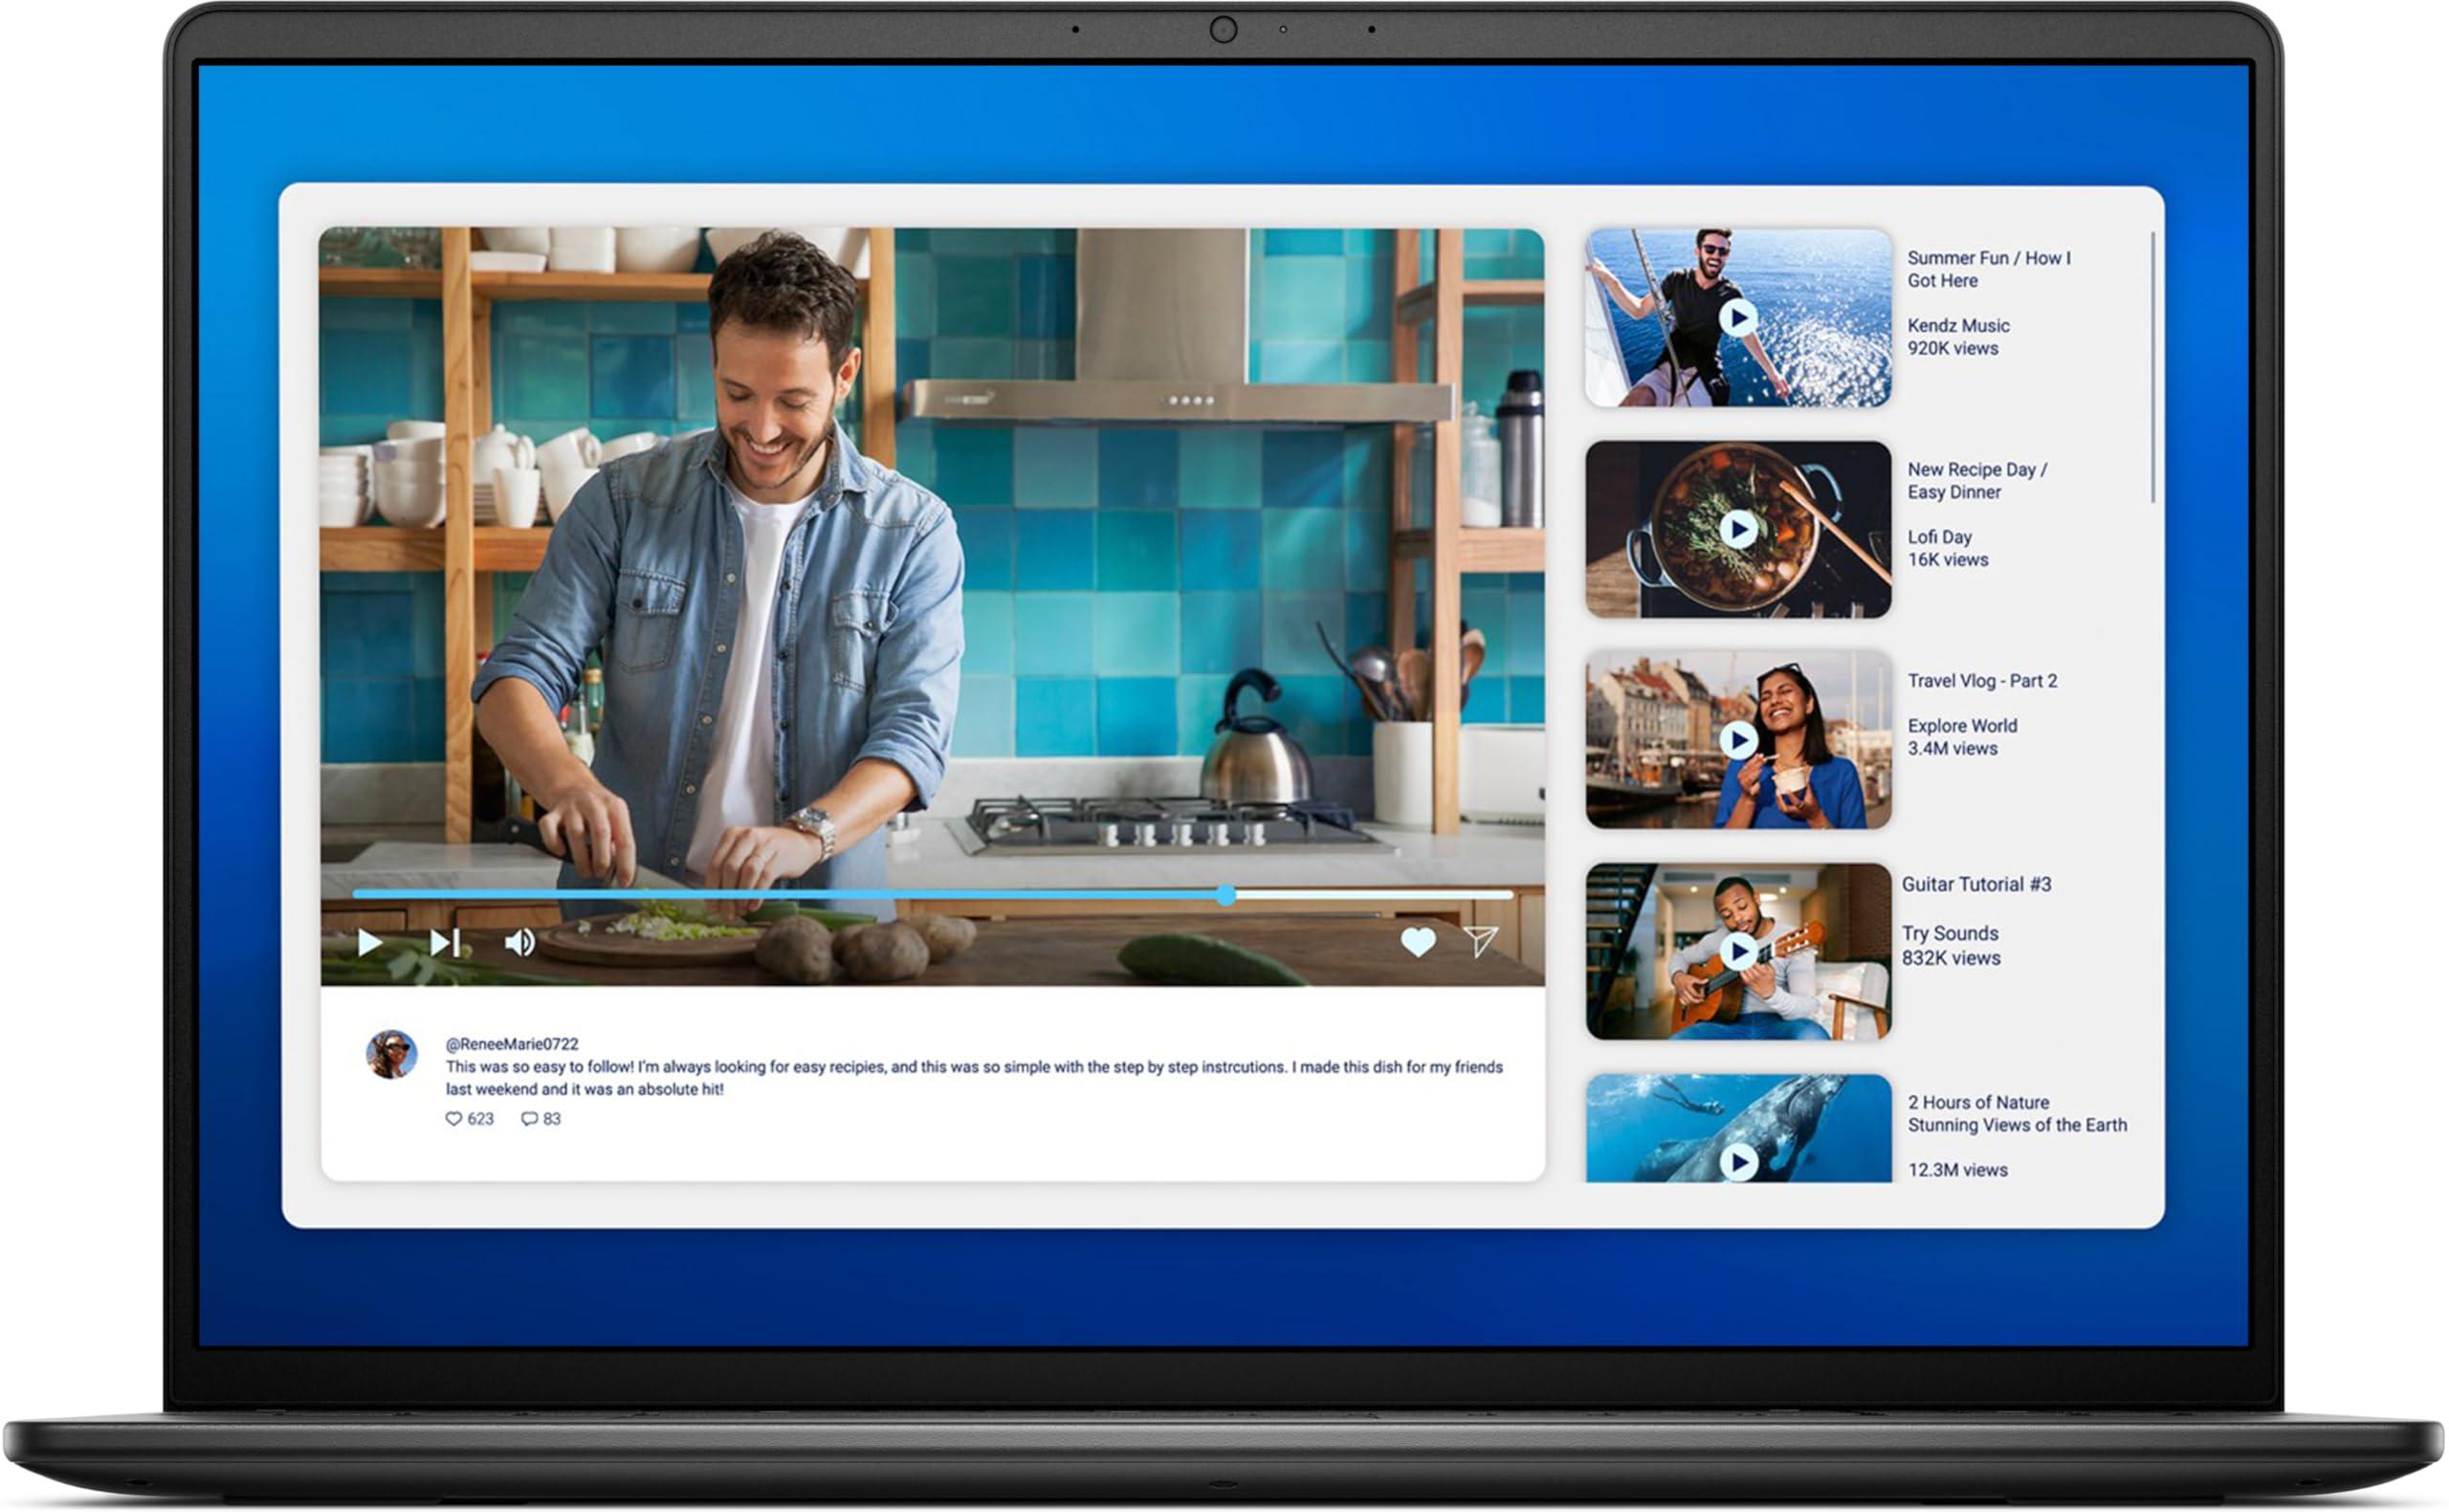This screenshot has height=1512, width=2449.
Task: Play 'Travel Vlog - Part 2'
Action: (1737, 740)
